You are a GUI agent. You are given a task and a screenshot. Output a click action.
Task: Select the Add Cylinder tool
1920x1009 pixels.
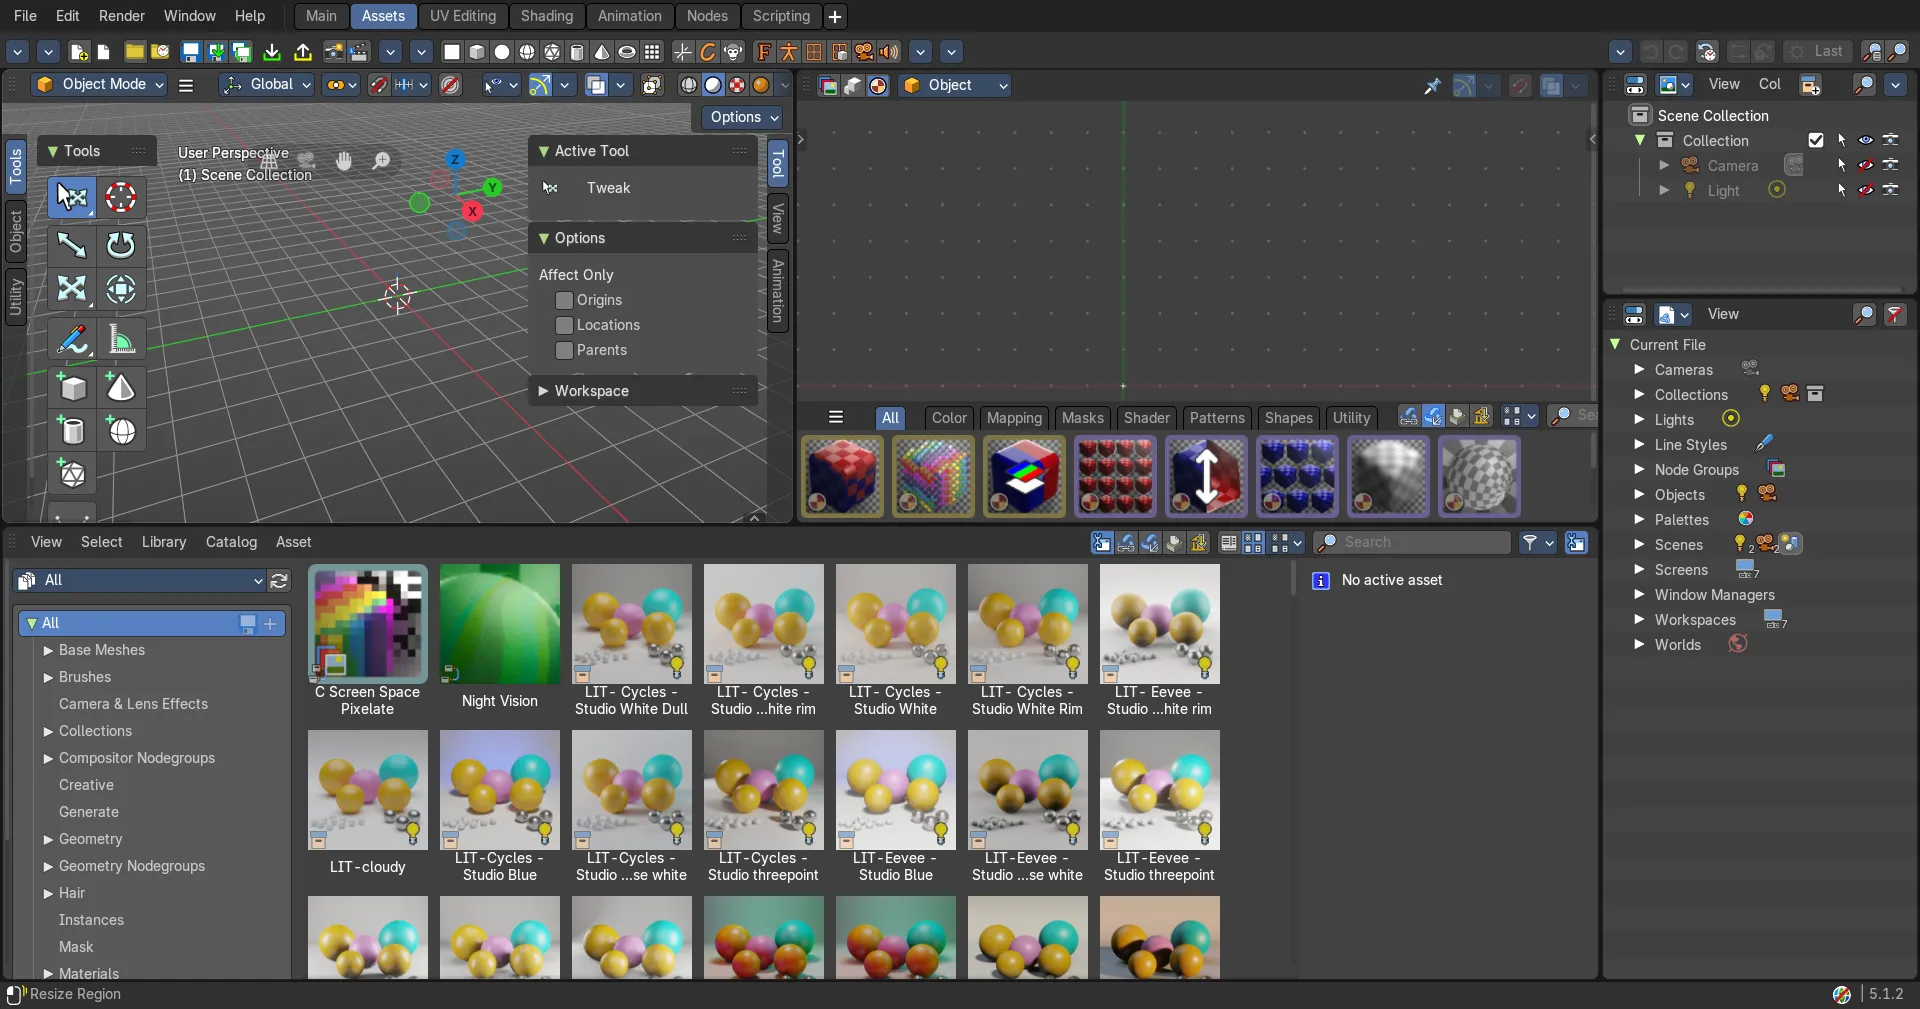pos(72,431)
